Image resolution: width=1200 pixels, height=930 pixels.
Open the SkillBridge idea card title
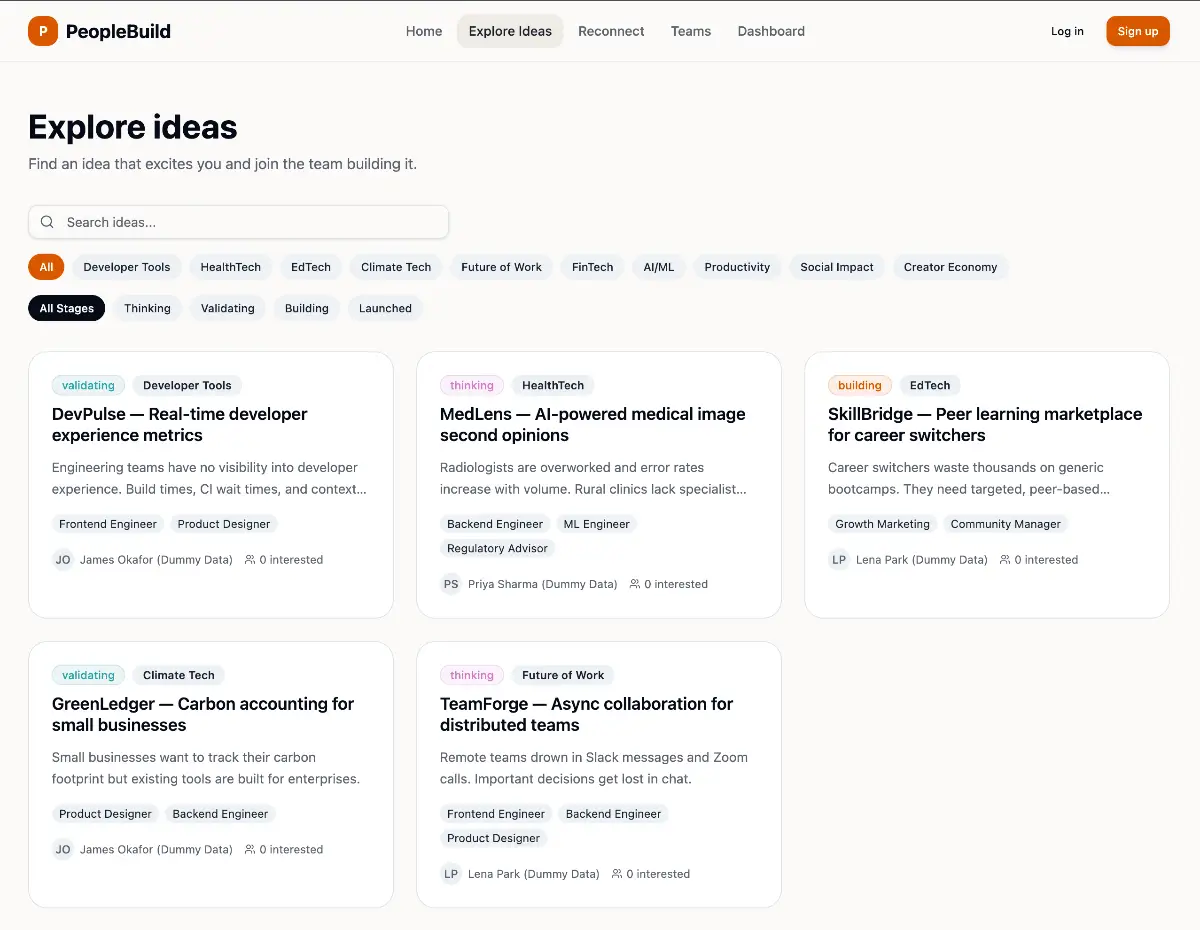(x=984, y=424)
